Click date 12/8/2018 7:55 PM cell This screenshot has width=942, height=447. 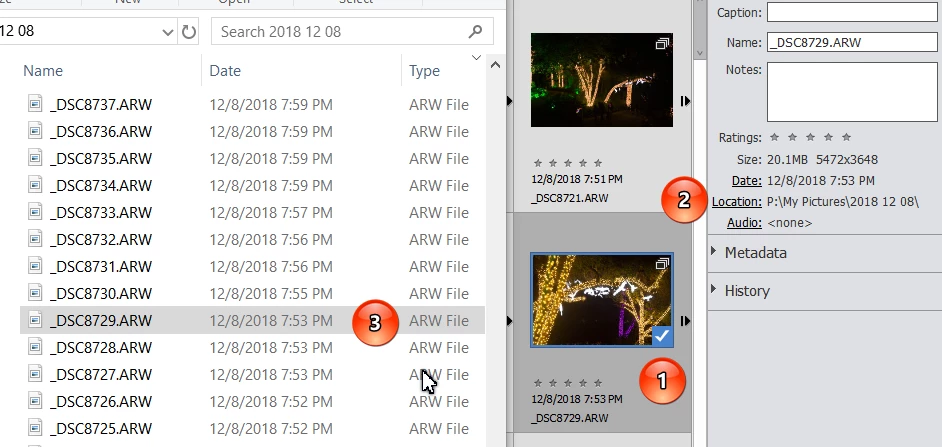coord(271,294)
